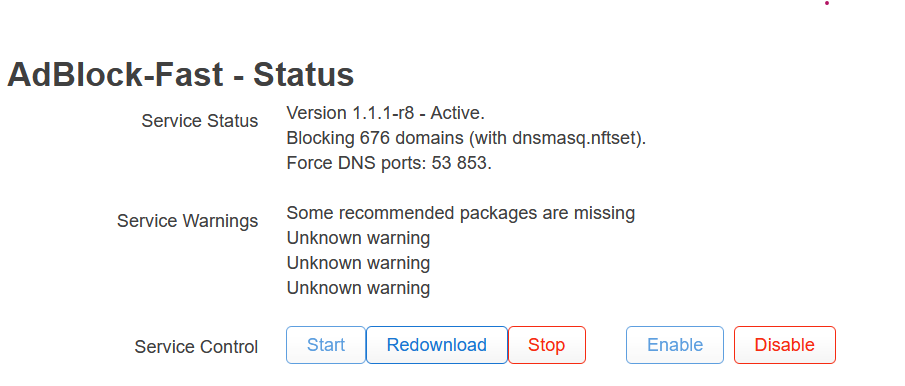Click the Start service button
This screenshot has width=905, height=386.
(326, 345)
